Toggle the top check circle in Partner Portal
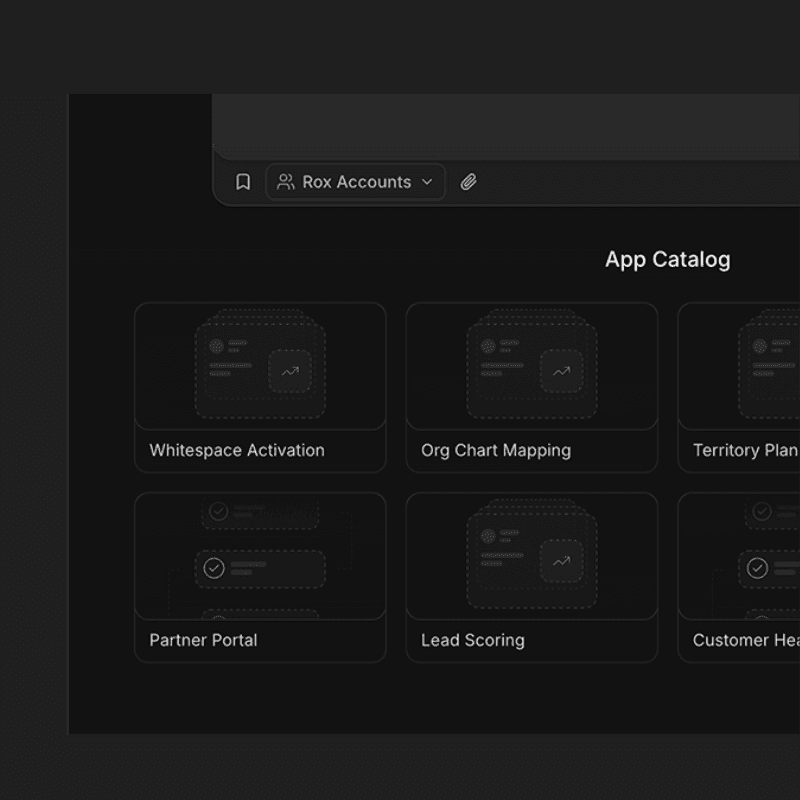The width and height of the screenshot is (800, 800). point(218,511)
